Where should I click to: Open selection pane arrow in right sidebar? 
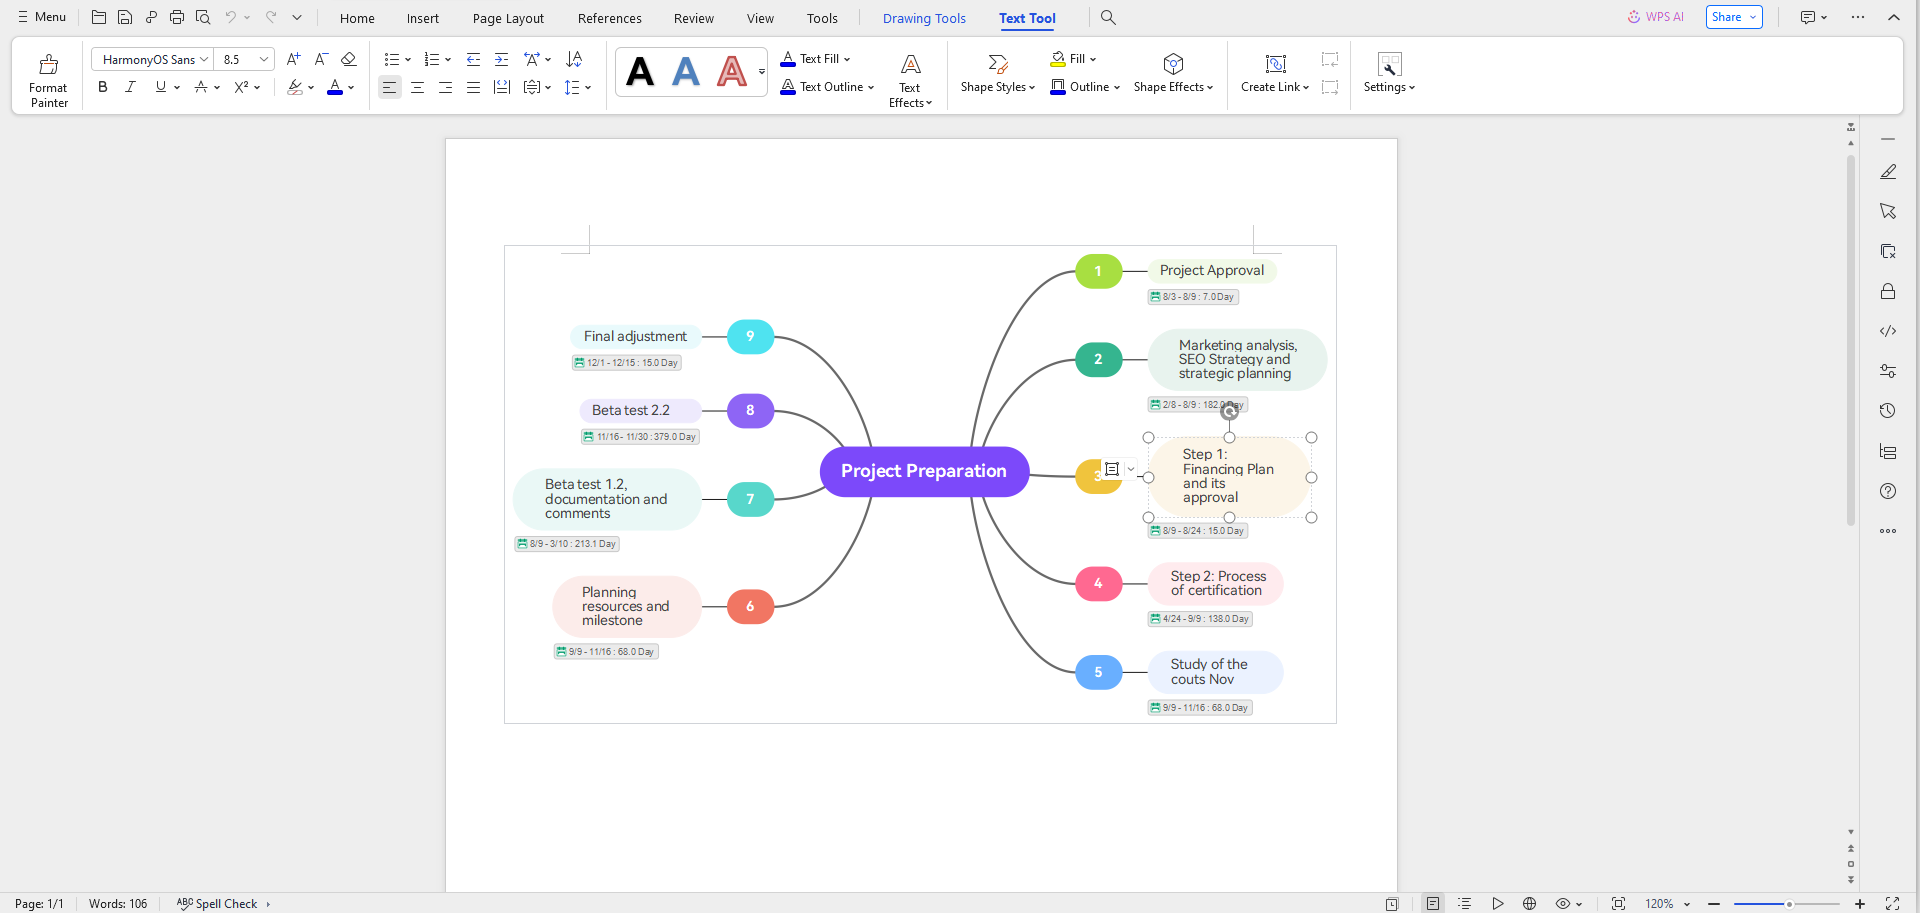click(1888, 211)
